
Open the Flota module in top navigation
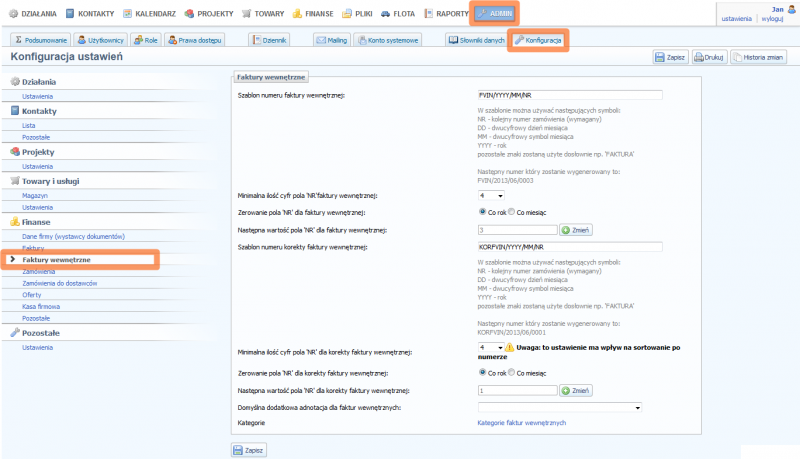point(399,14)
